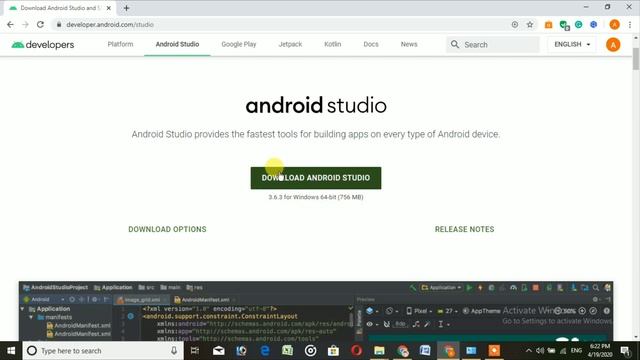Open the Google Play tab
640x360 pixels.
(239, 44)
